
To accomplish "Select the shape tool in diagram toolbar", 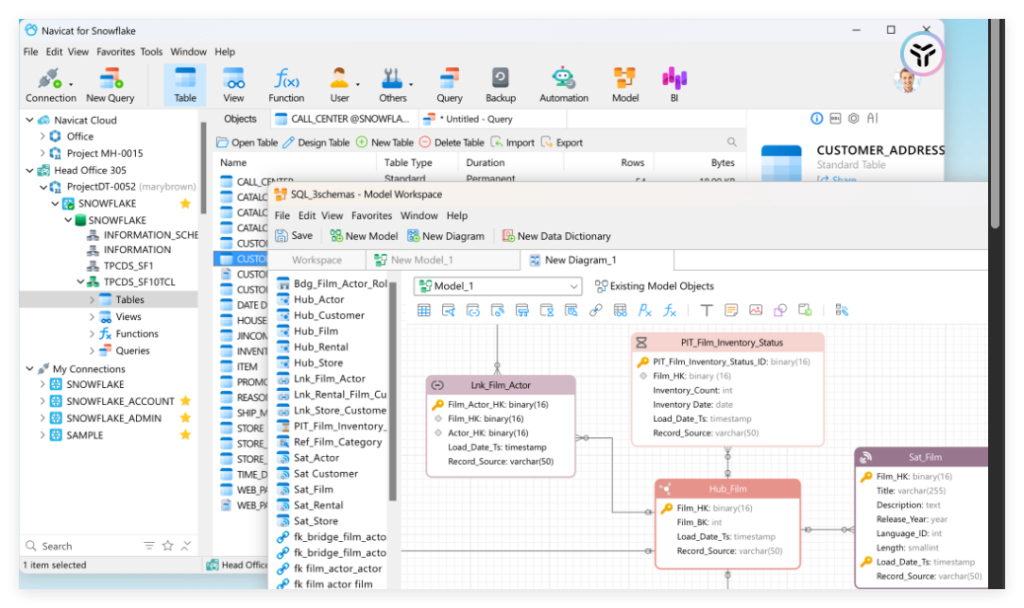I will pyautogui.click(x=780, y=310).
